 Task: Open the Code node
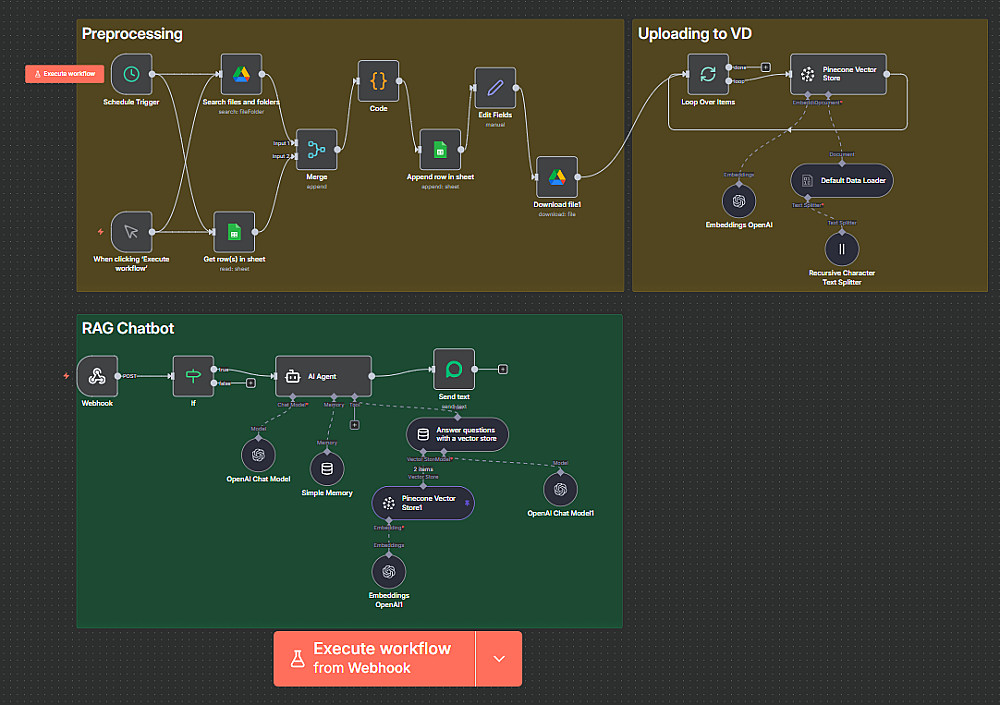(x=378, y=81)
